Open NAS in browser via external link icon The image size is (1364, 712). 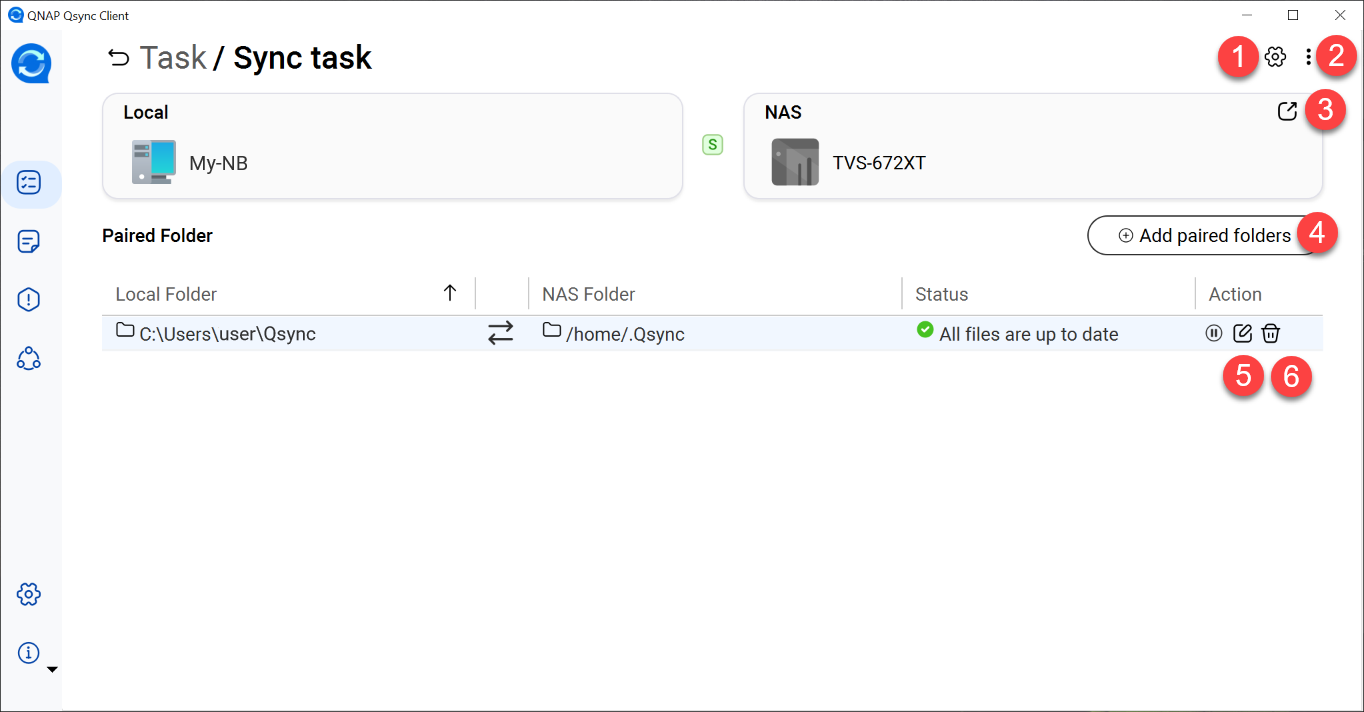coord(1287,112)
